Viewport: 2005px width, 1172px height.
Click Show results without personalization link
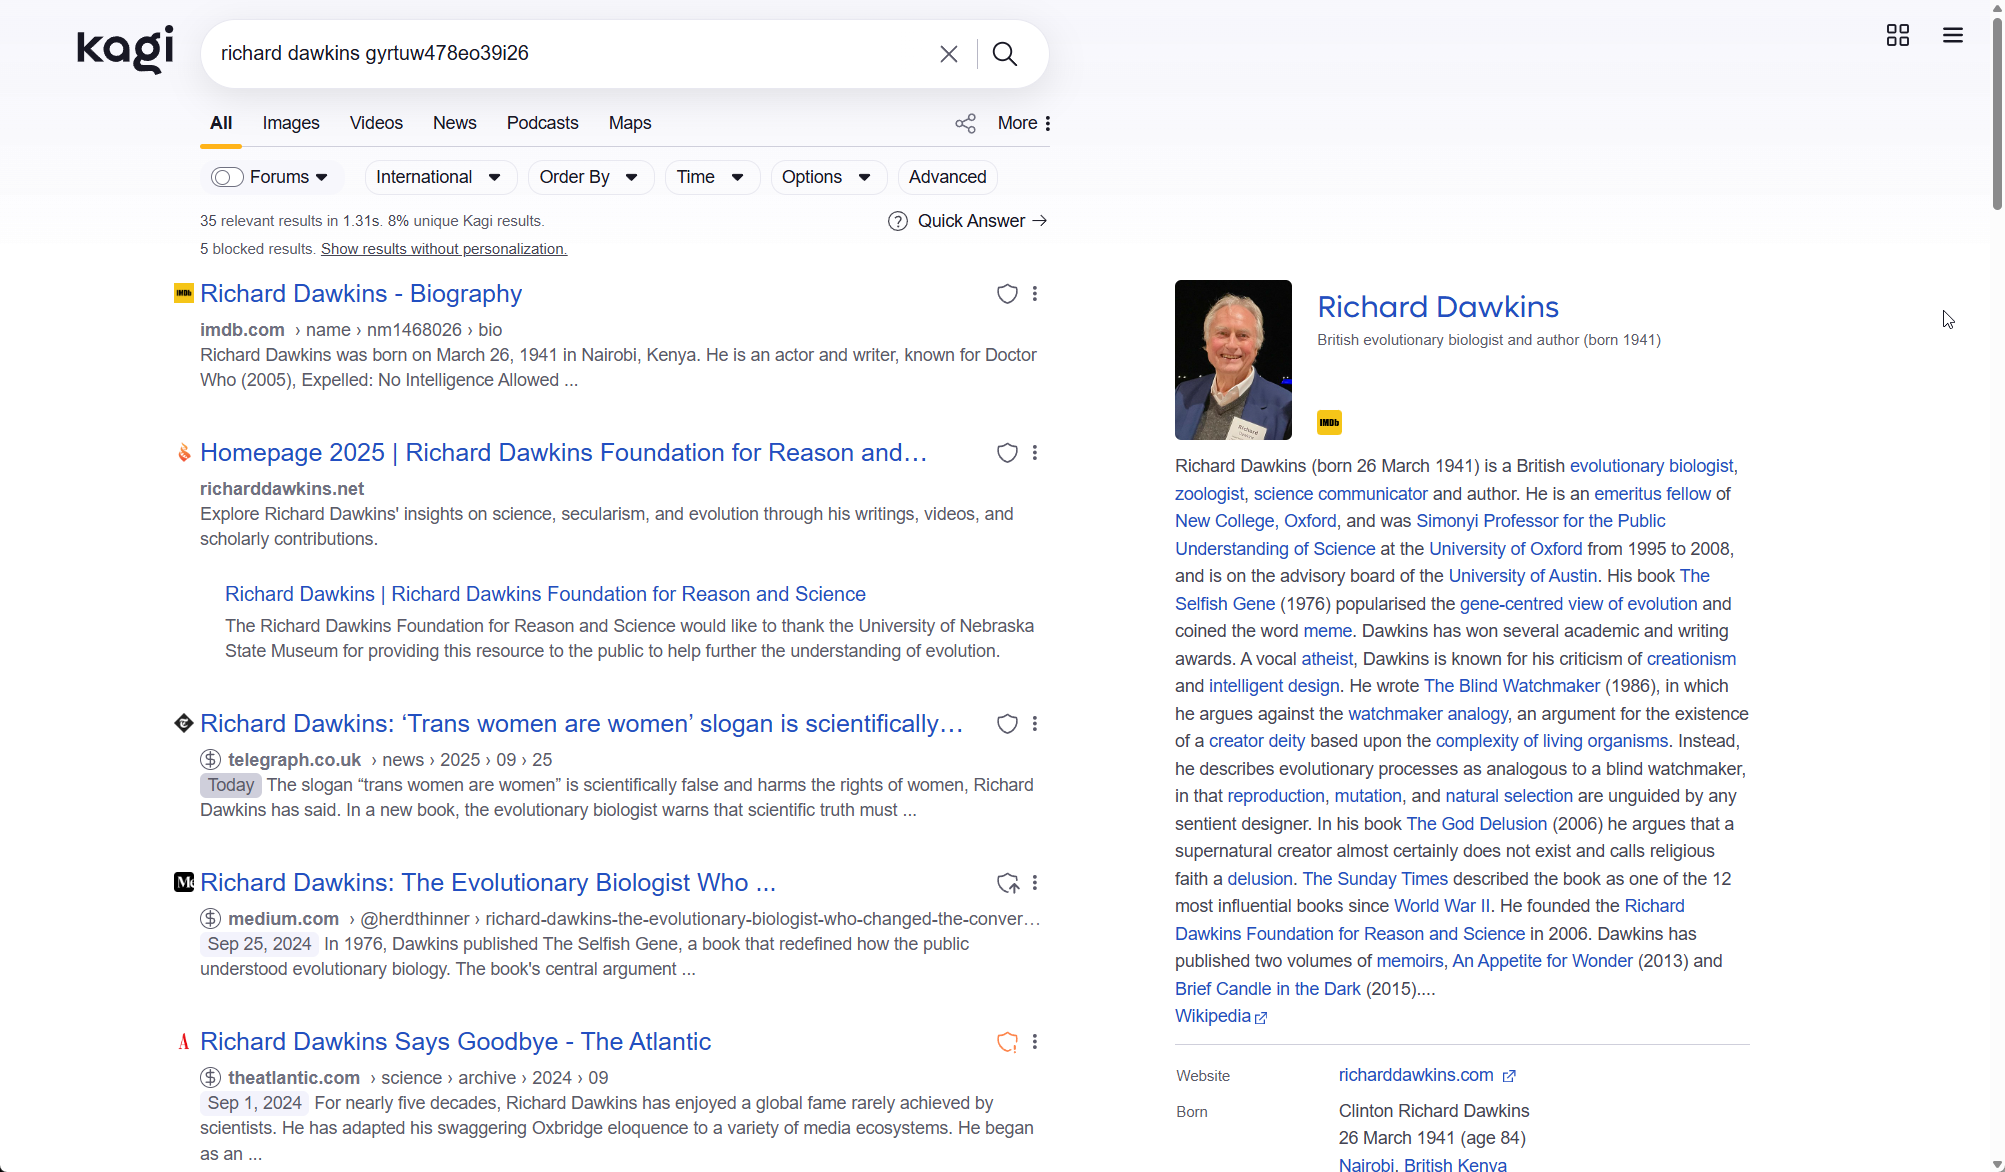click(x=444, y=249)
